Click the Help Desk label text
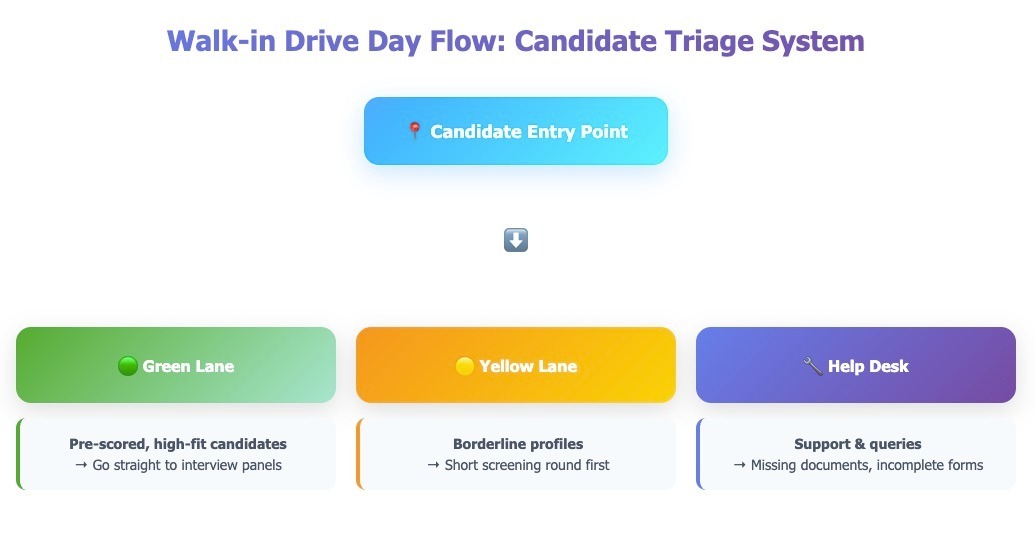Image resolution: width=1035 pixels, height=533 pixels. (868, 366)
